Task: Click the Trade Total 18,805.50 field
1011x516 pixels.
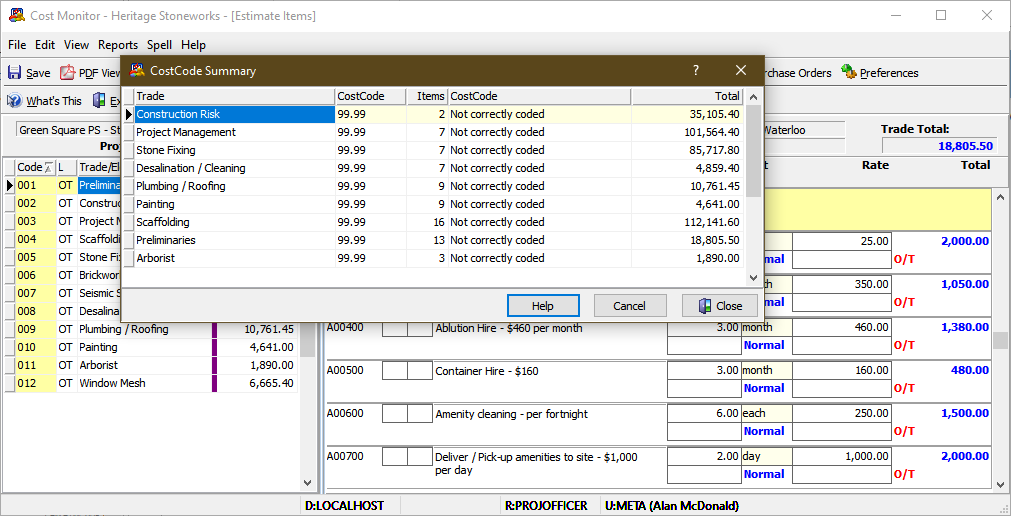Action: pos(939,146)
